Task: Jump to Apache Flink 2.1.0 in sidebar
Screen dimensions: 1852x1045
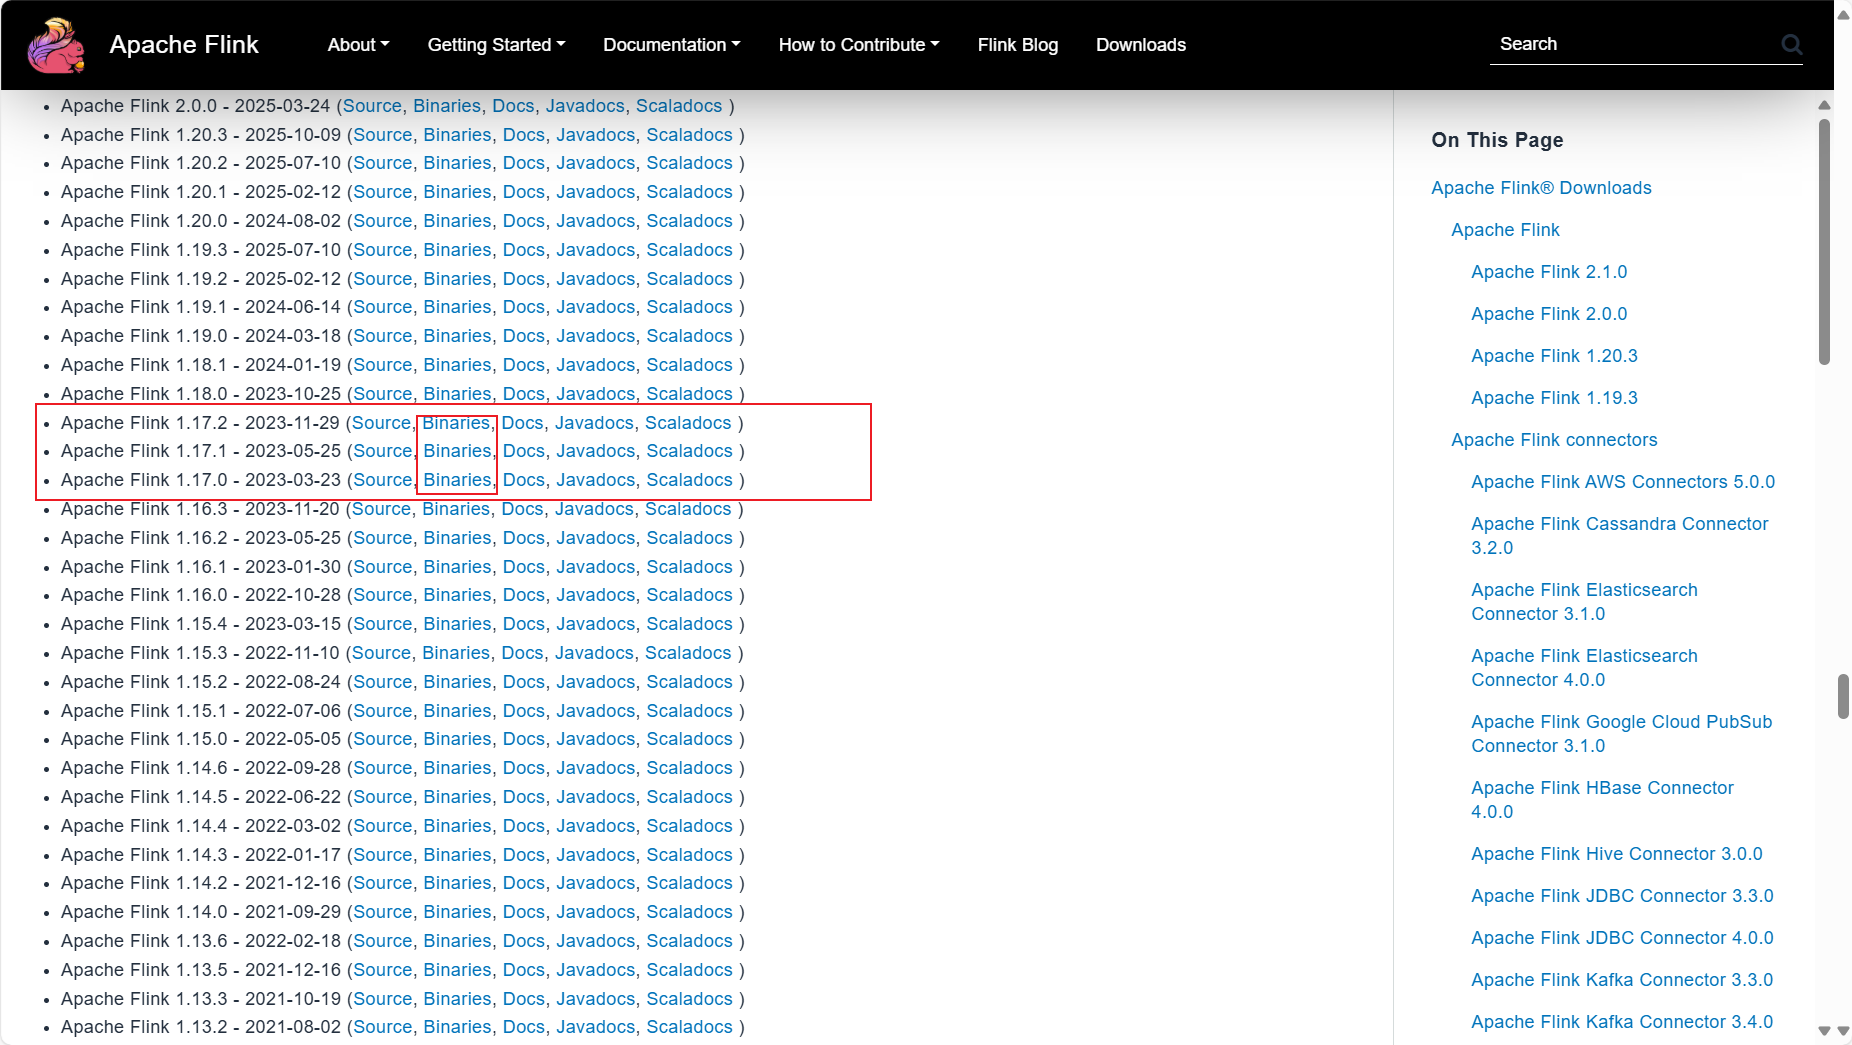Action: click(x=1549, y=272)
